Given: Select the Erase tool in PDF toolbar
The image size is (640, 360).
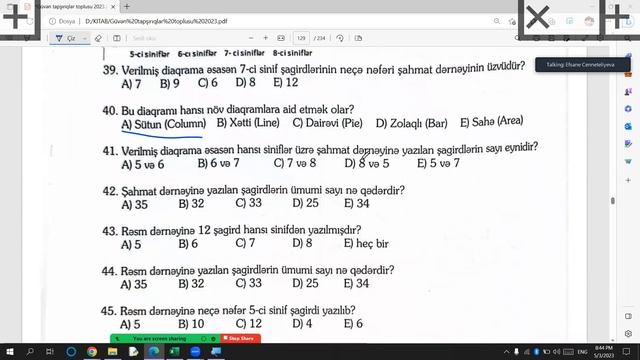Looking at the screenshot, I should (98, 38).
